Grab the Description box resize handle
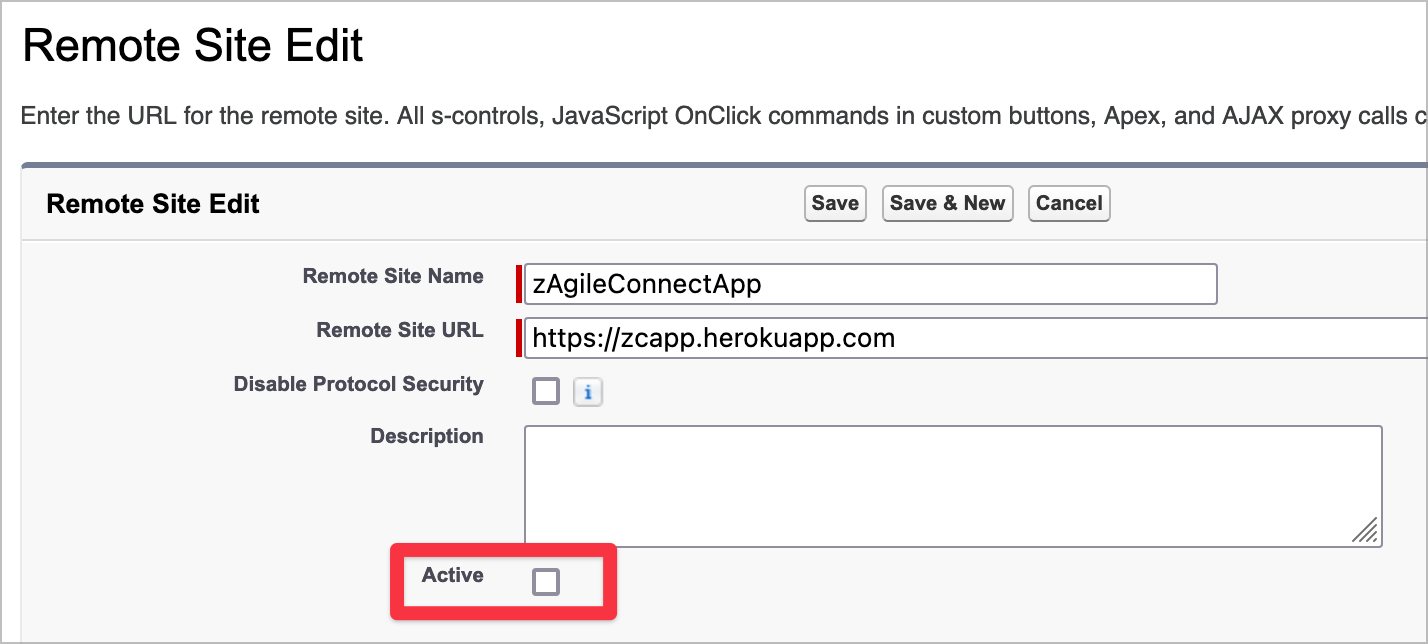The width and height of the screenshot is (1428, 644). (1366, 530)
